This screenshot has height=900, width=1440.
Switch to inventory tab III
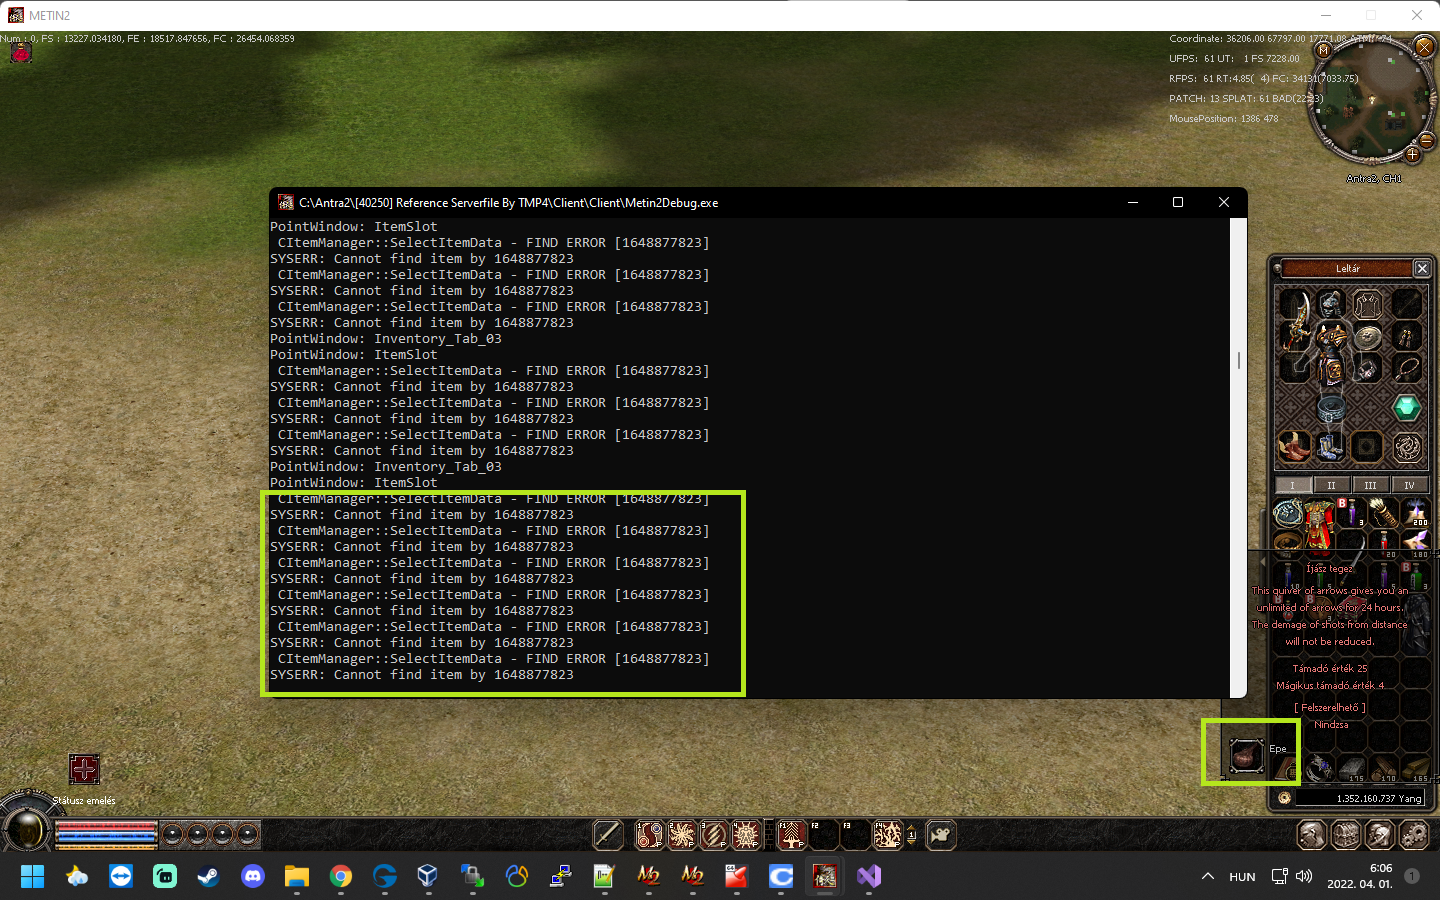(1370, 485)
